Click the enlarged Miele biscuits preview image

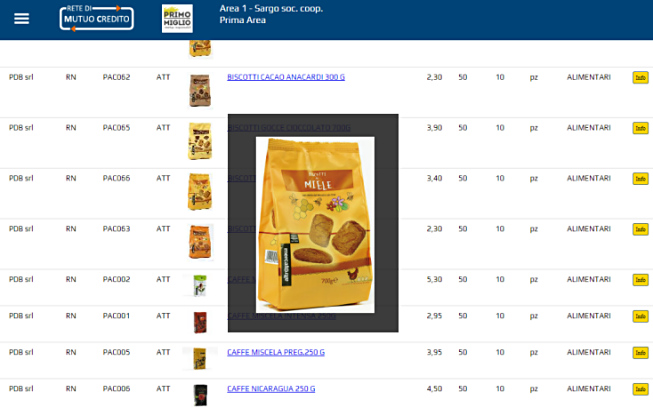[315, 225]
